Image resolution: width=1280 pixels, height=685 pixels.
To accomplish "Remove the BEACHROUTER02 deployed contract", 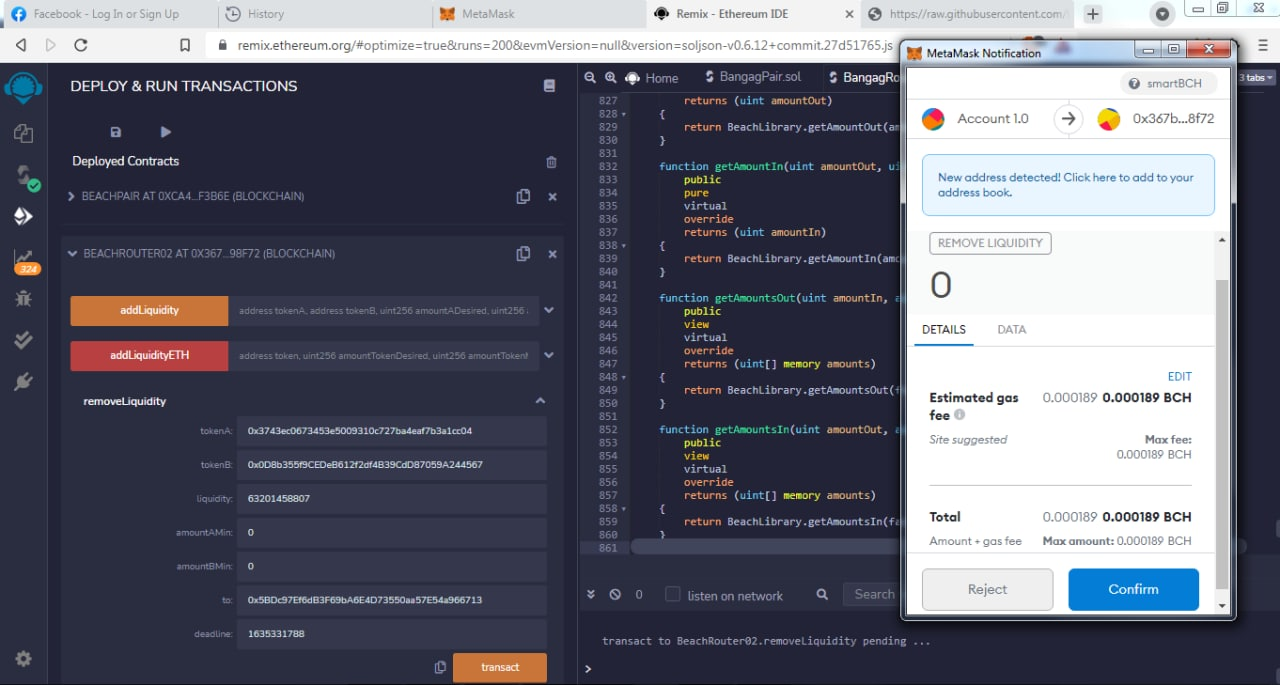I will pyautogui.click(x=552, y=254).
